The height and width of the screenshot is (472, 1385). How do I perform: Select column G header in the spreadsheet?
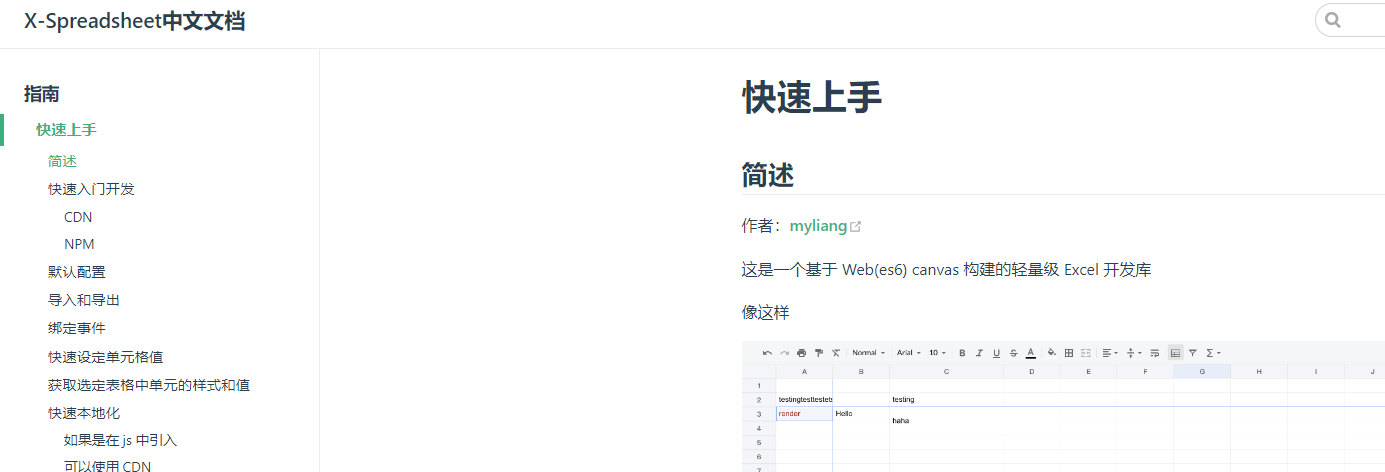1202,372
